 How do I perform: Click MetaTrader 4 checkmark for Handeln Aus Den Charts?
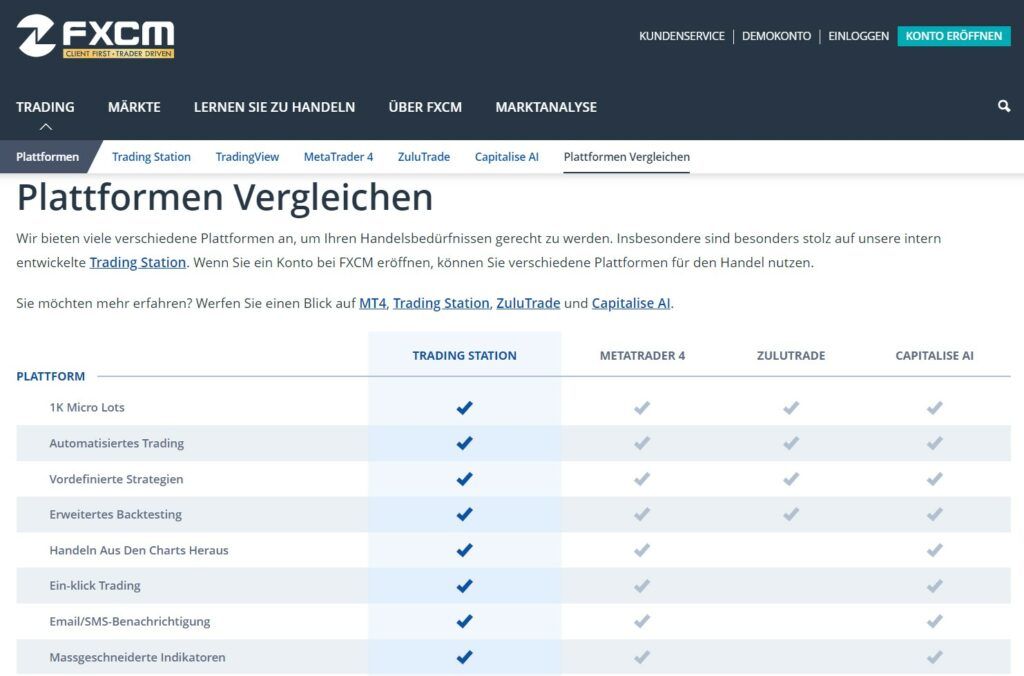[x=642, y=550]
